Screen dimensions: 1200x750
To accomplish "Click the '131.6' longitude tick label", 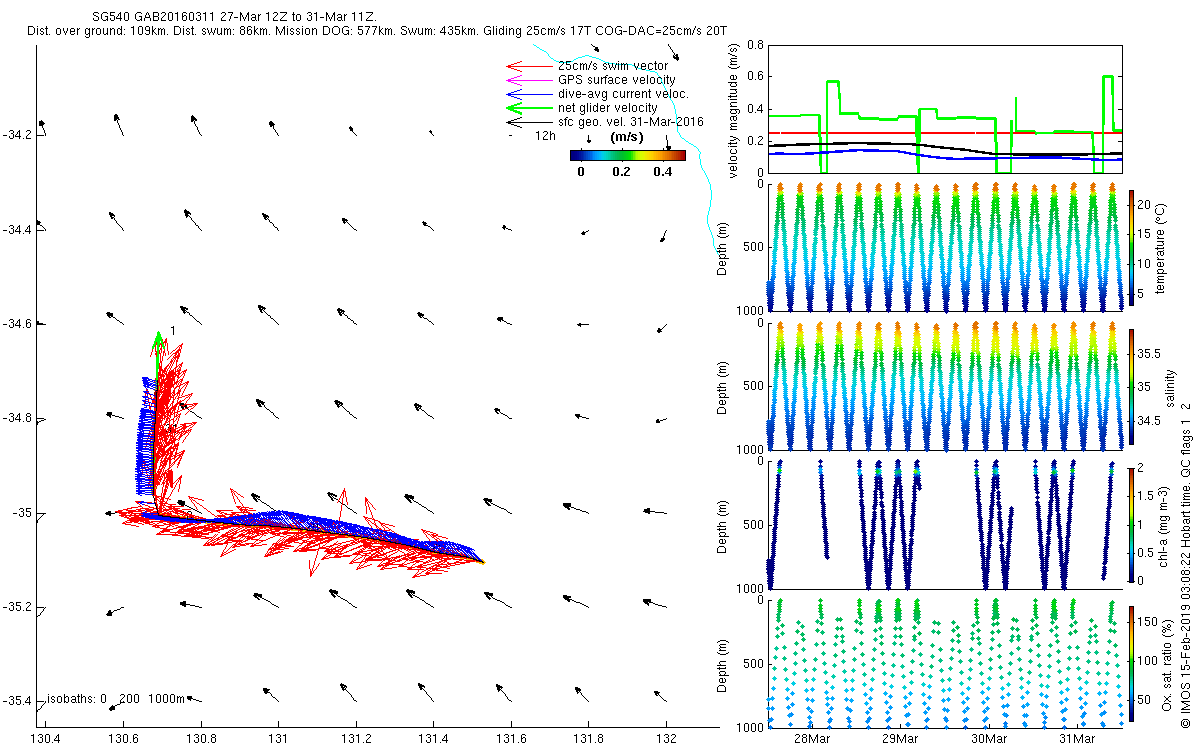I will point(511,738).
